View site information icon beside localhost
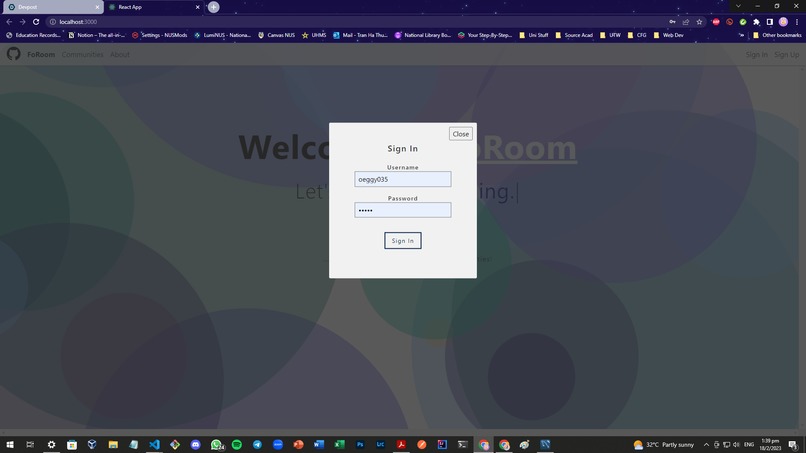This screenshot has height=453, width=806. point(52,22)
